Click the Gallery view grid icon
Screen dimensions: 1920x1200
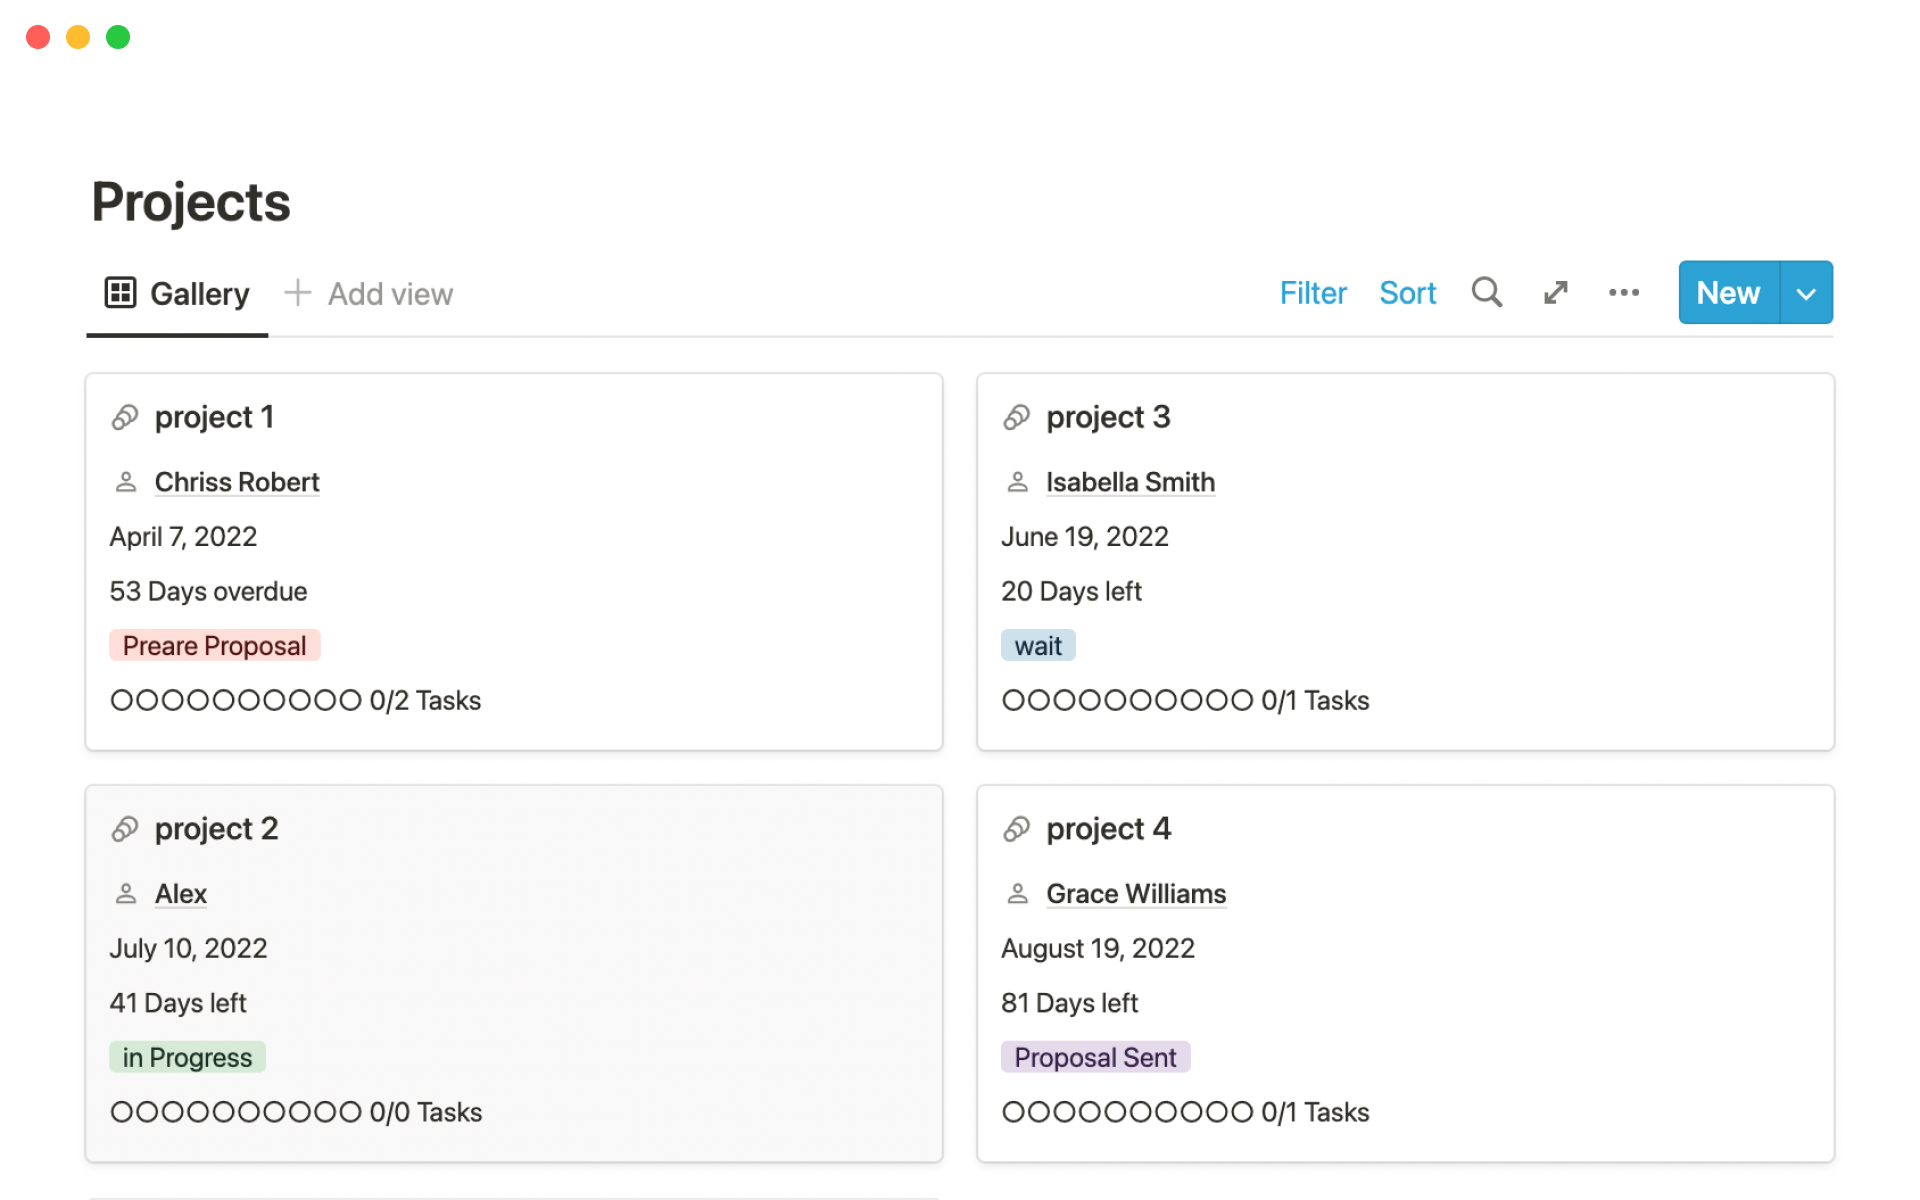120,293
